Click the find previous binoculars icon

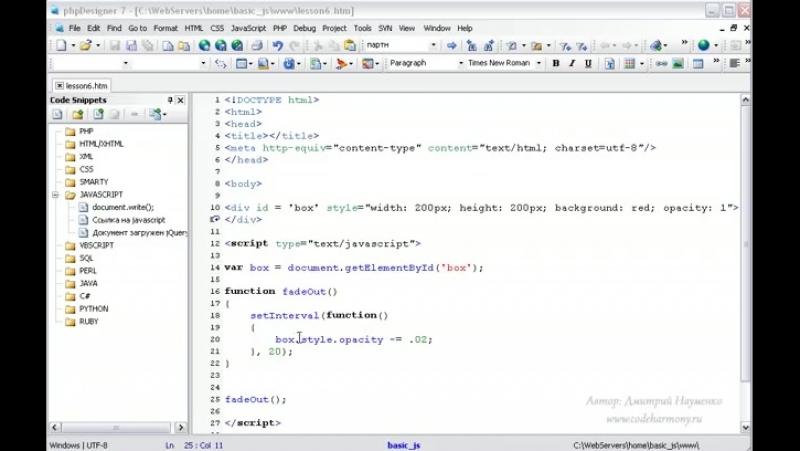point(471,45)
